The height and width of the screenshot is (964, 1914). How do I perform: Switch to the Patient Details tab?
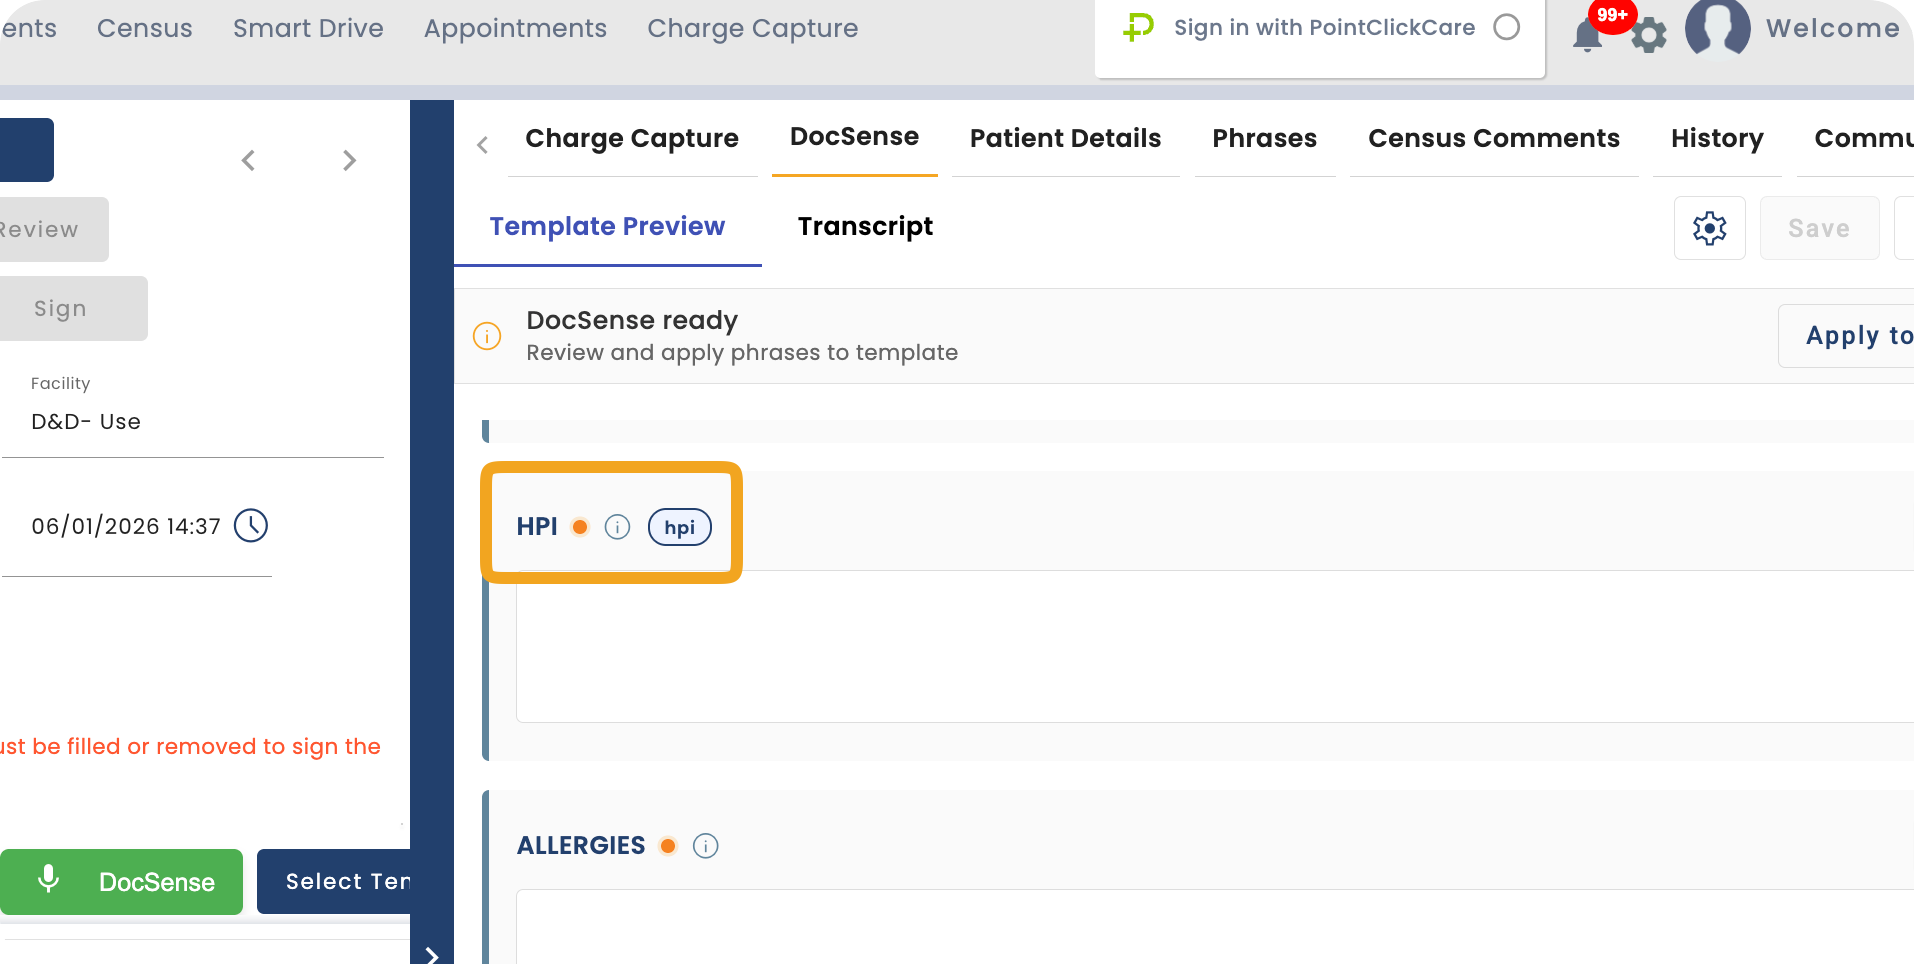point(1066,139)
